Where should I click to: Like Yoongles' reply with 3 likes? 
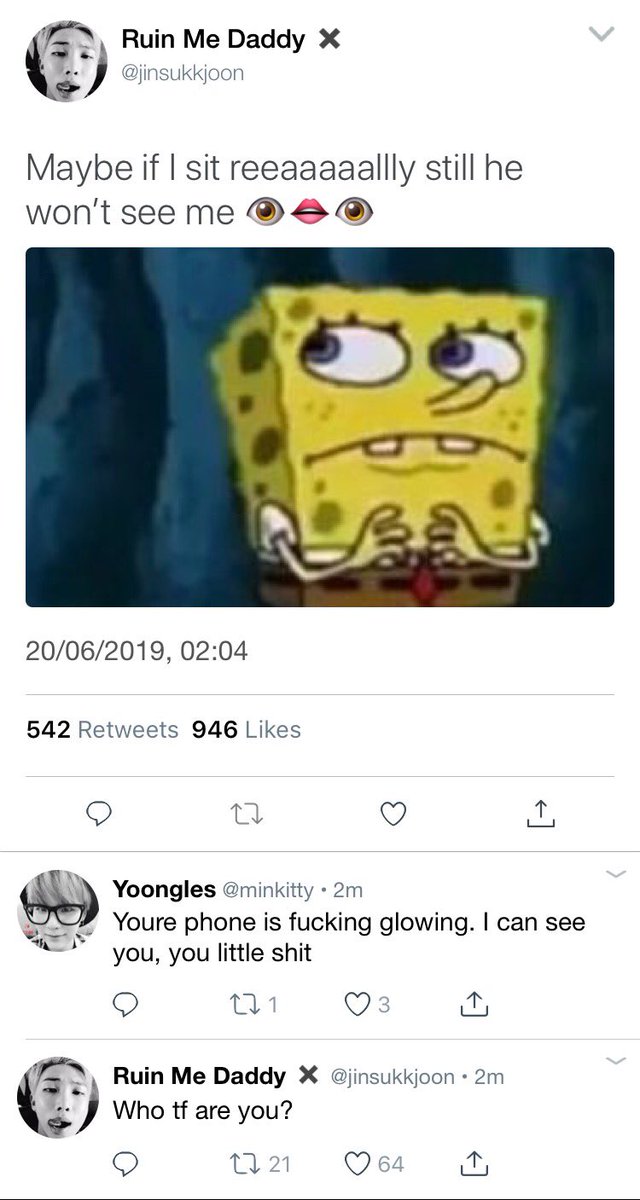pos(365,1003)
